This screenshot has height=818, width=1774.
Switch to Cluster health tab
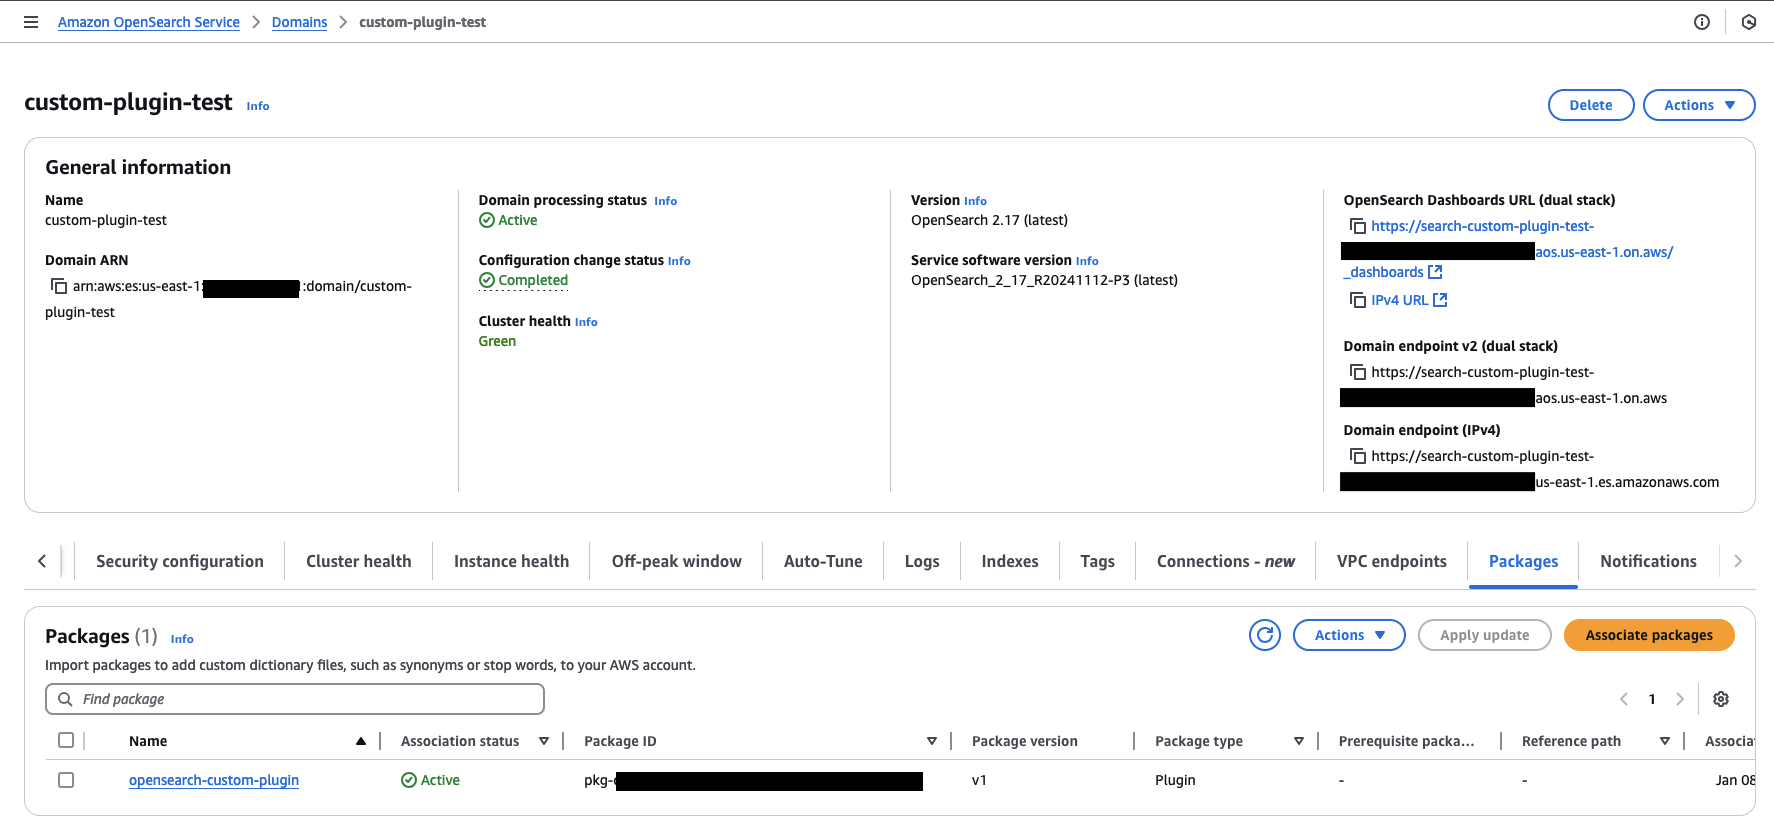[x=359, y=562]
